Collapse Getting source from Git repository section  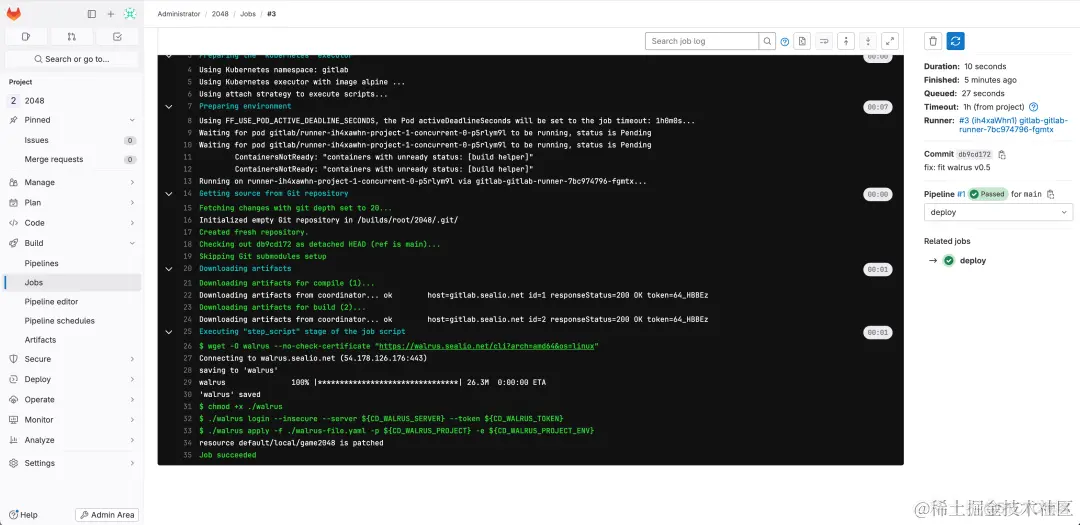coord(169,194)
